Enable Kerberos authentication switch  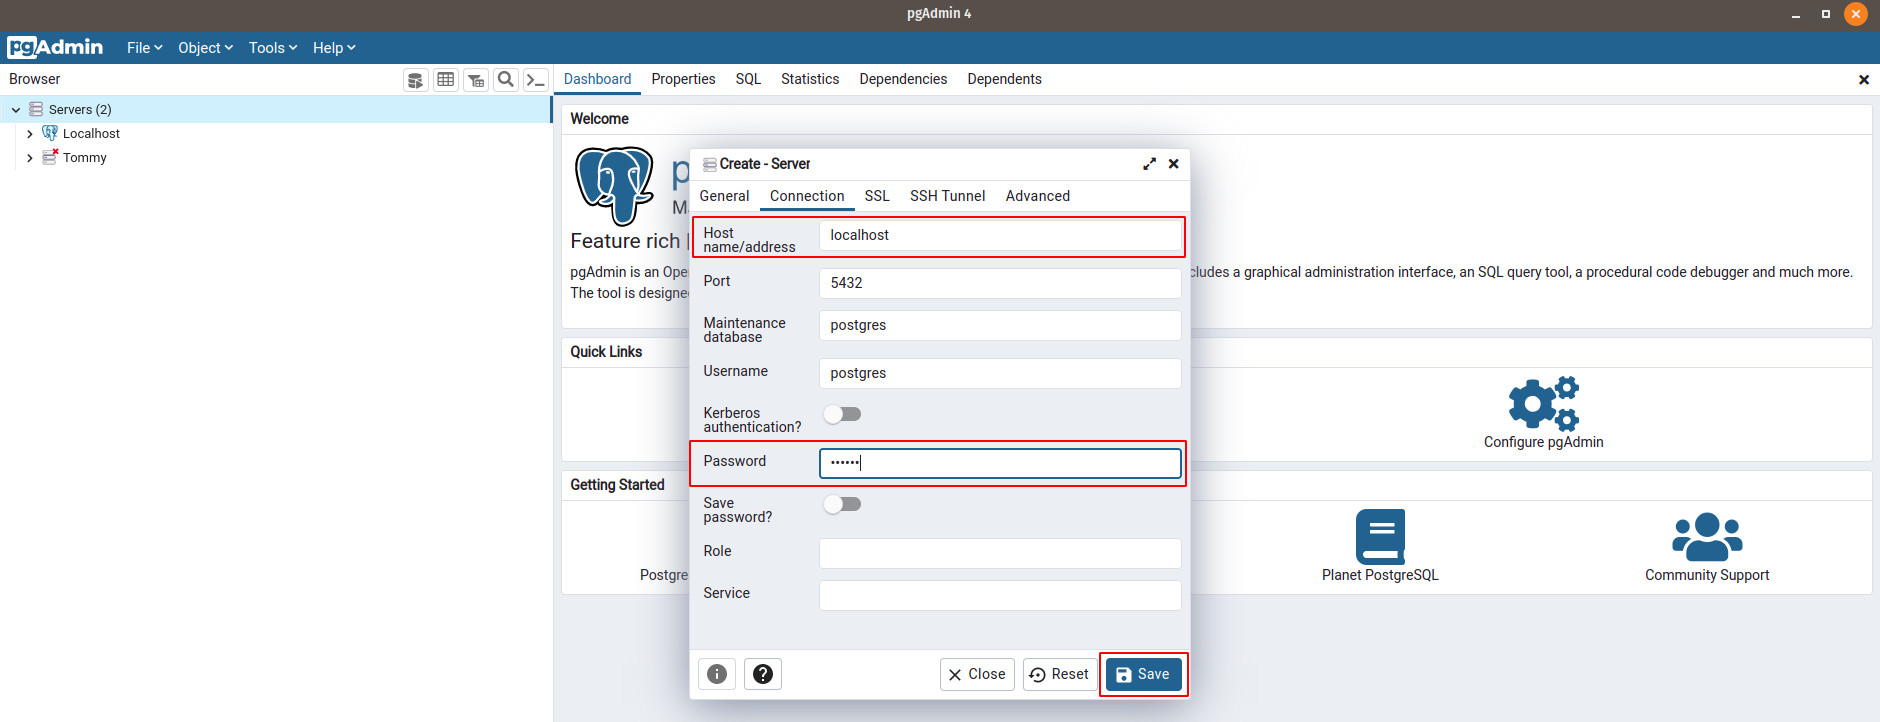pyautogui.click(x=842, y=414)
